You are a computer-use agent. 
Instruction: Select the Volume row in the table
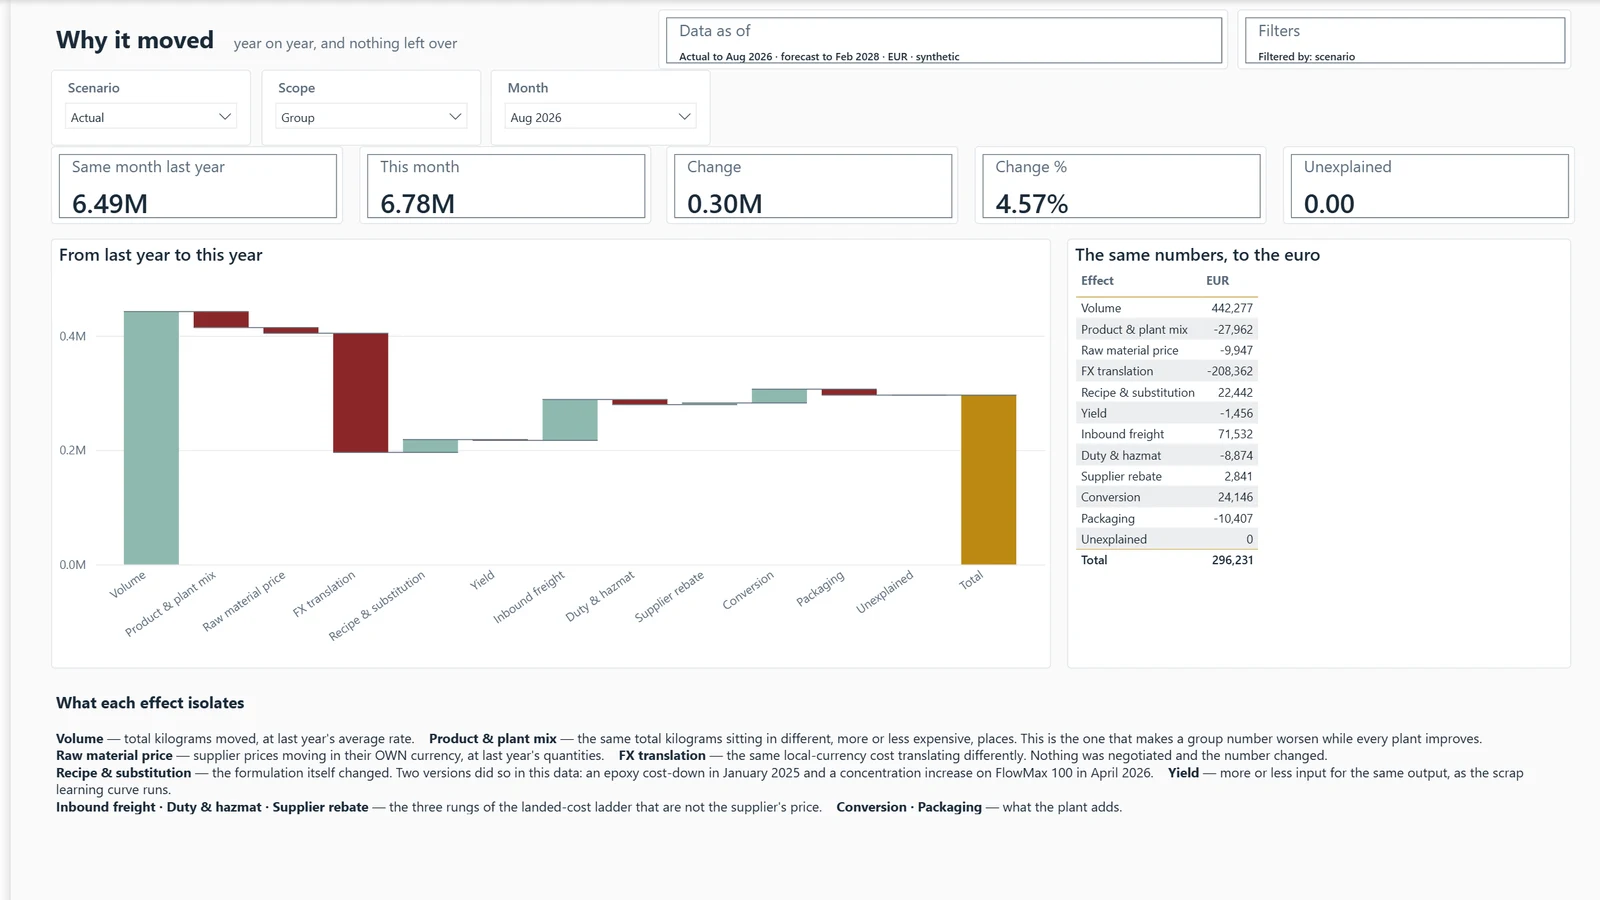click(x=1166, y=308)
